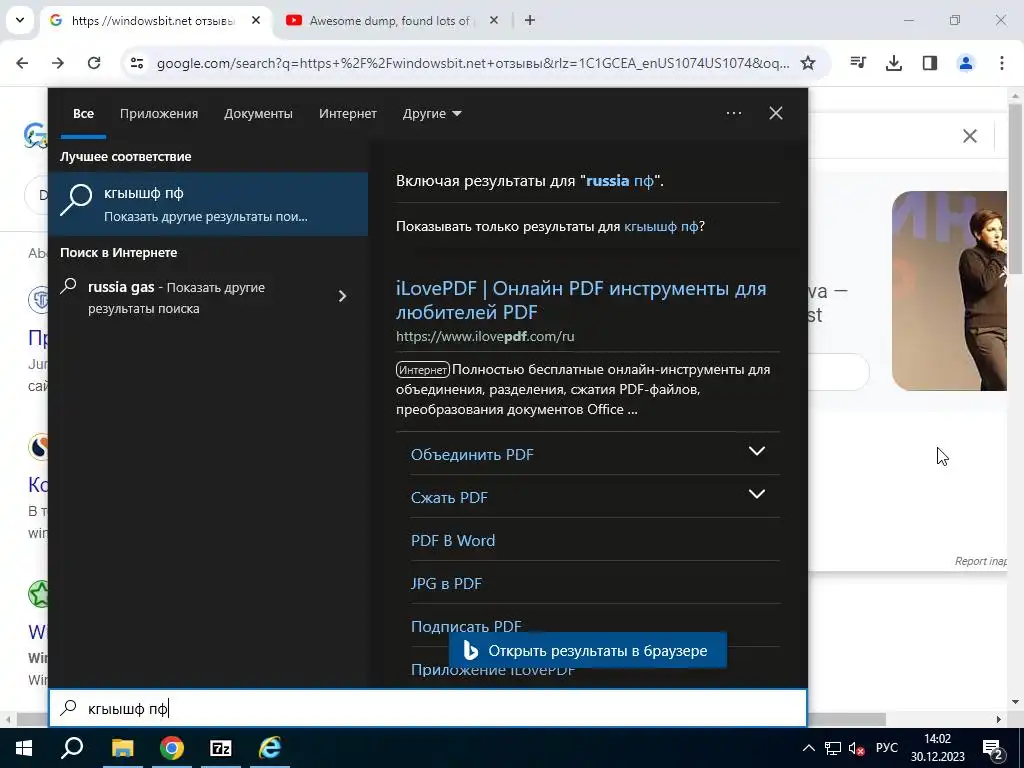Screen dimensions: 1024x768
Task: Click the Chrome address bar URL
Action: coord(473,63)
